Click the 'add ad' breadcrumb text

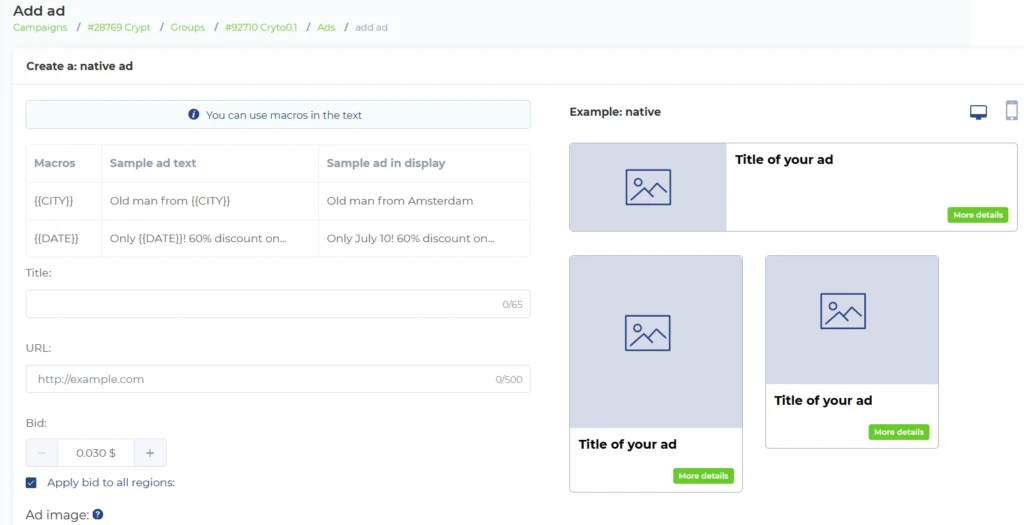click(372, 27)
